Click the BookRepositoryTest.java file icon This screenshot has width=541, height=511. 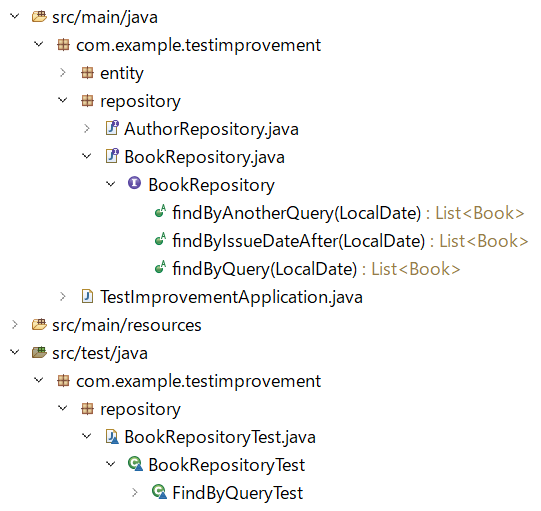click(x=112, y=436)
